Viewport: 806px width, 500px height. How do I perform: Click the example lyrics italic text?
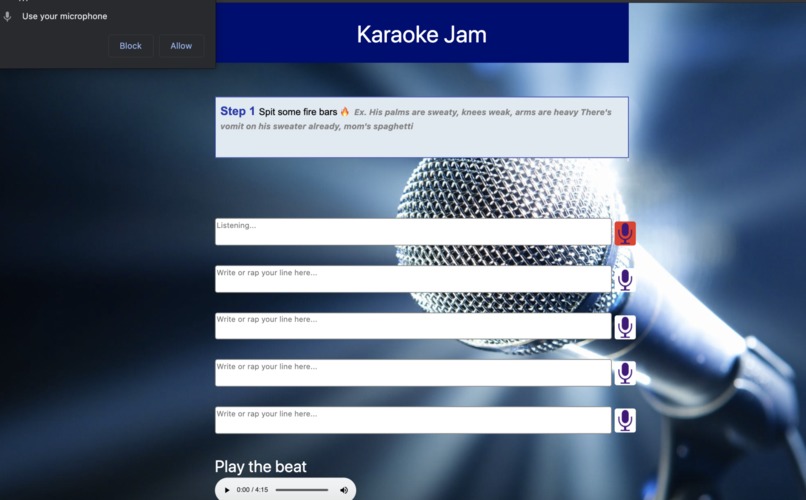click(416, 119)
